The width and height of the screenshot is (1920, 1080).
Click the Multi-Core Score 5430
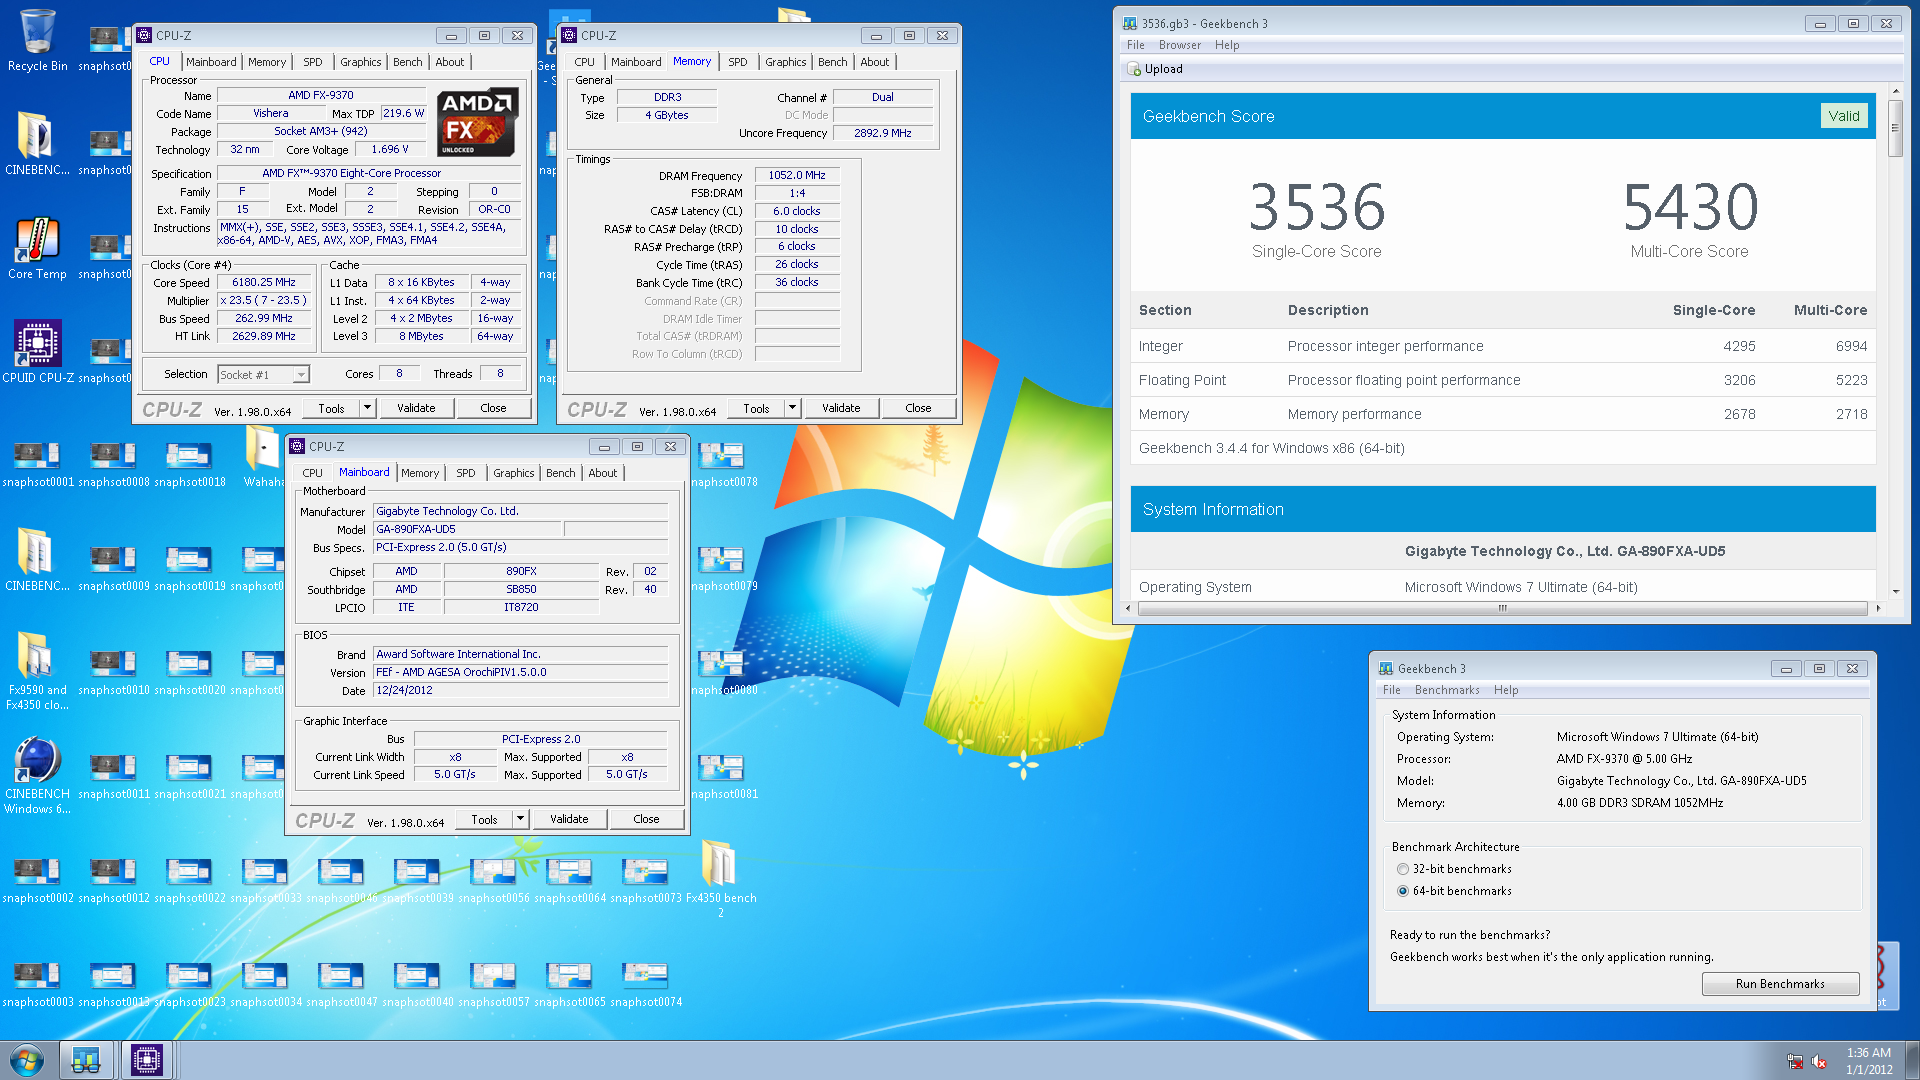tap(1690, 207)
